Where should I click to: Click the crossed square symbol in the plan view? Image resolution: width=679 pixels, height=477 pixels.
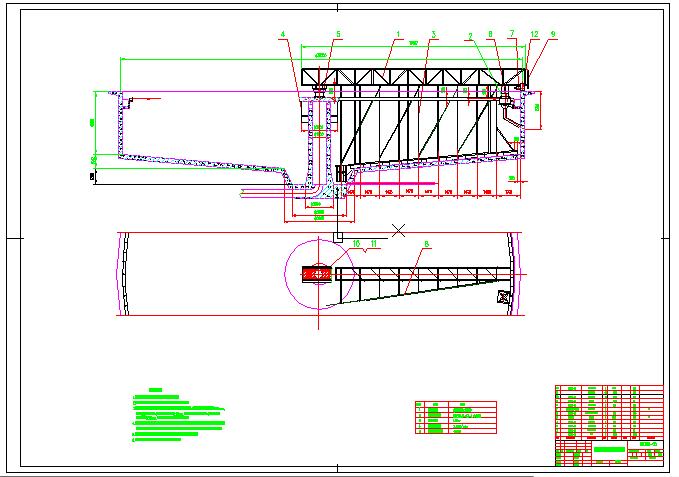[x=503, y=297]
